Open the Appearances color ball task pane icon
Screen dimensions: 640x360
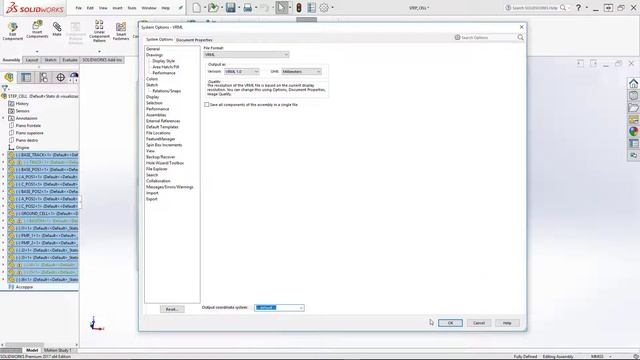633,131
